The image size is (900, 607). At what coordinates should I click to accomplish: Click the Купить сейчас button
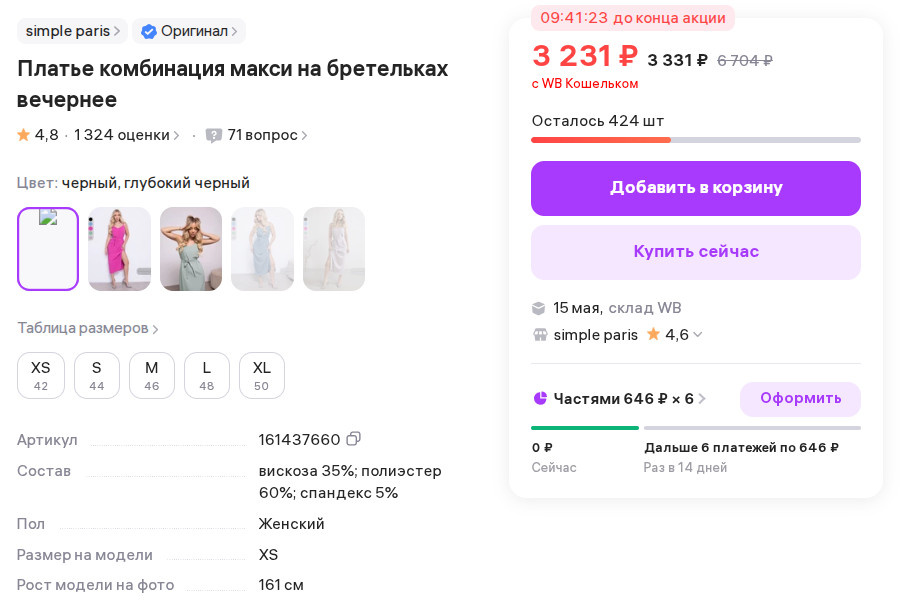coord(695,252)
